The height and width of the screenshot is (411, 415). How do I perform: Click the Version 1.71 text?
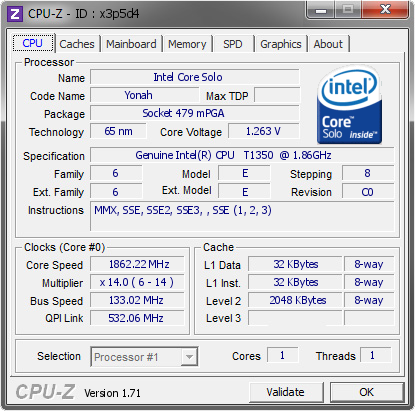(x=112, y=393)
